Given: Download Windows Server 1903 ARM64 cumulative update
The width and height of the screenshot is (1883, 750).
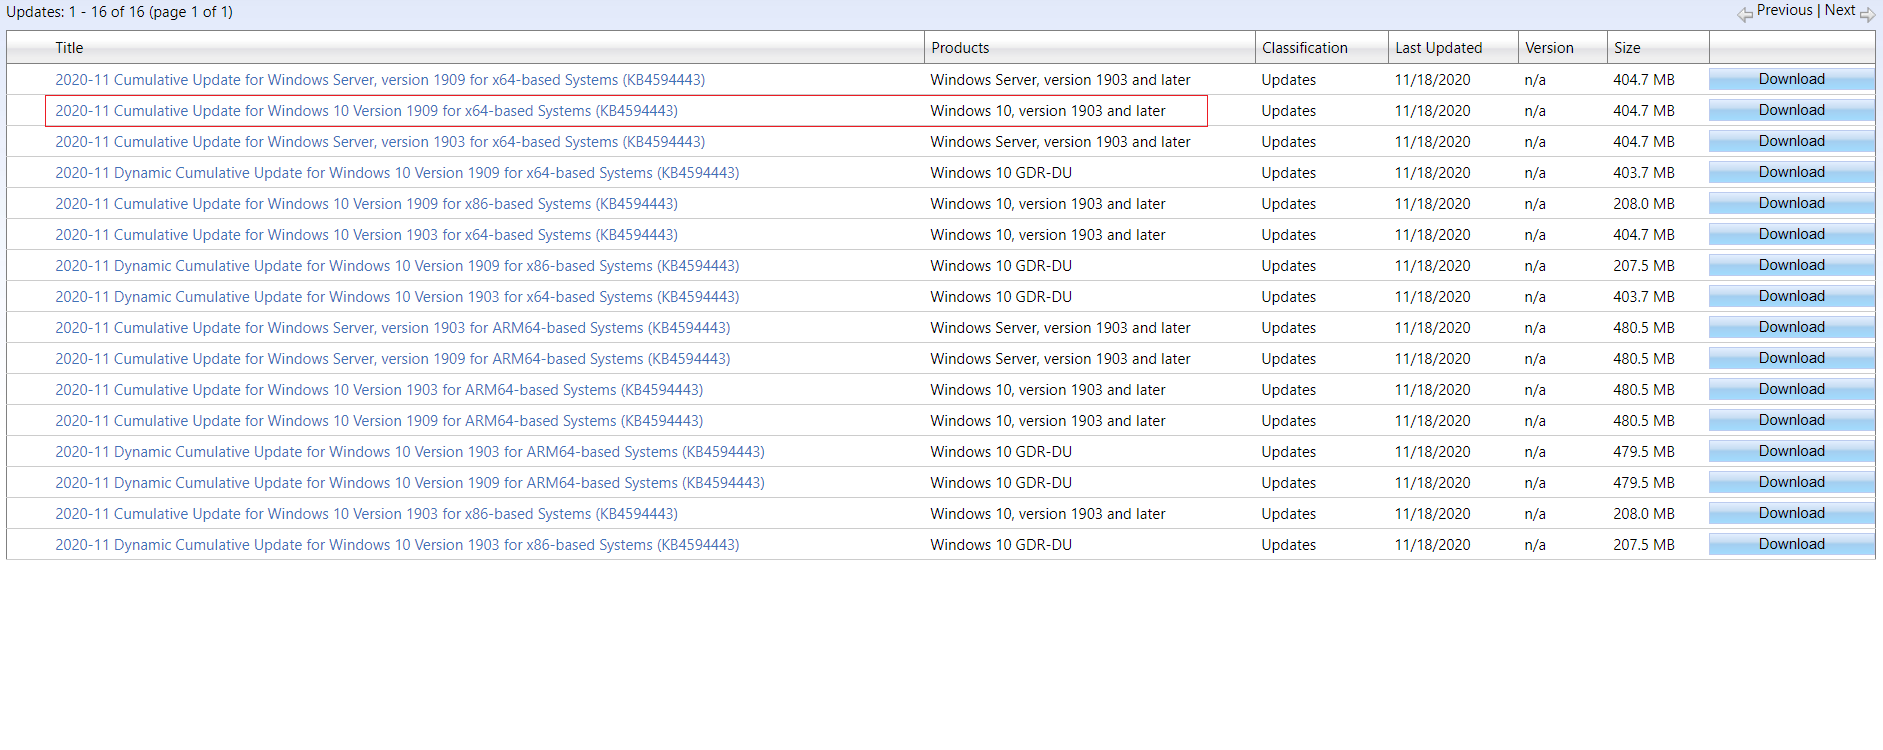Looking at the screenshot, I should (x=1791, y=327).
